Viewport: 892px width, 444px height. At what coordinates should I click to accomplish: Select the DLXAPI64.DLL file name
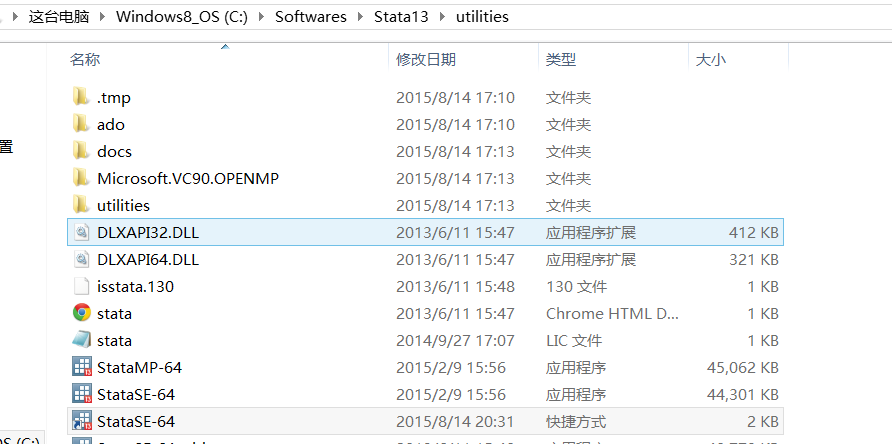pos(148,259)
